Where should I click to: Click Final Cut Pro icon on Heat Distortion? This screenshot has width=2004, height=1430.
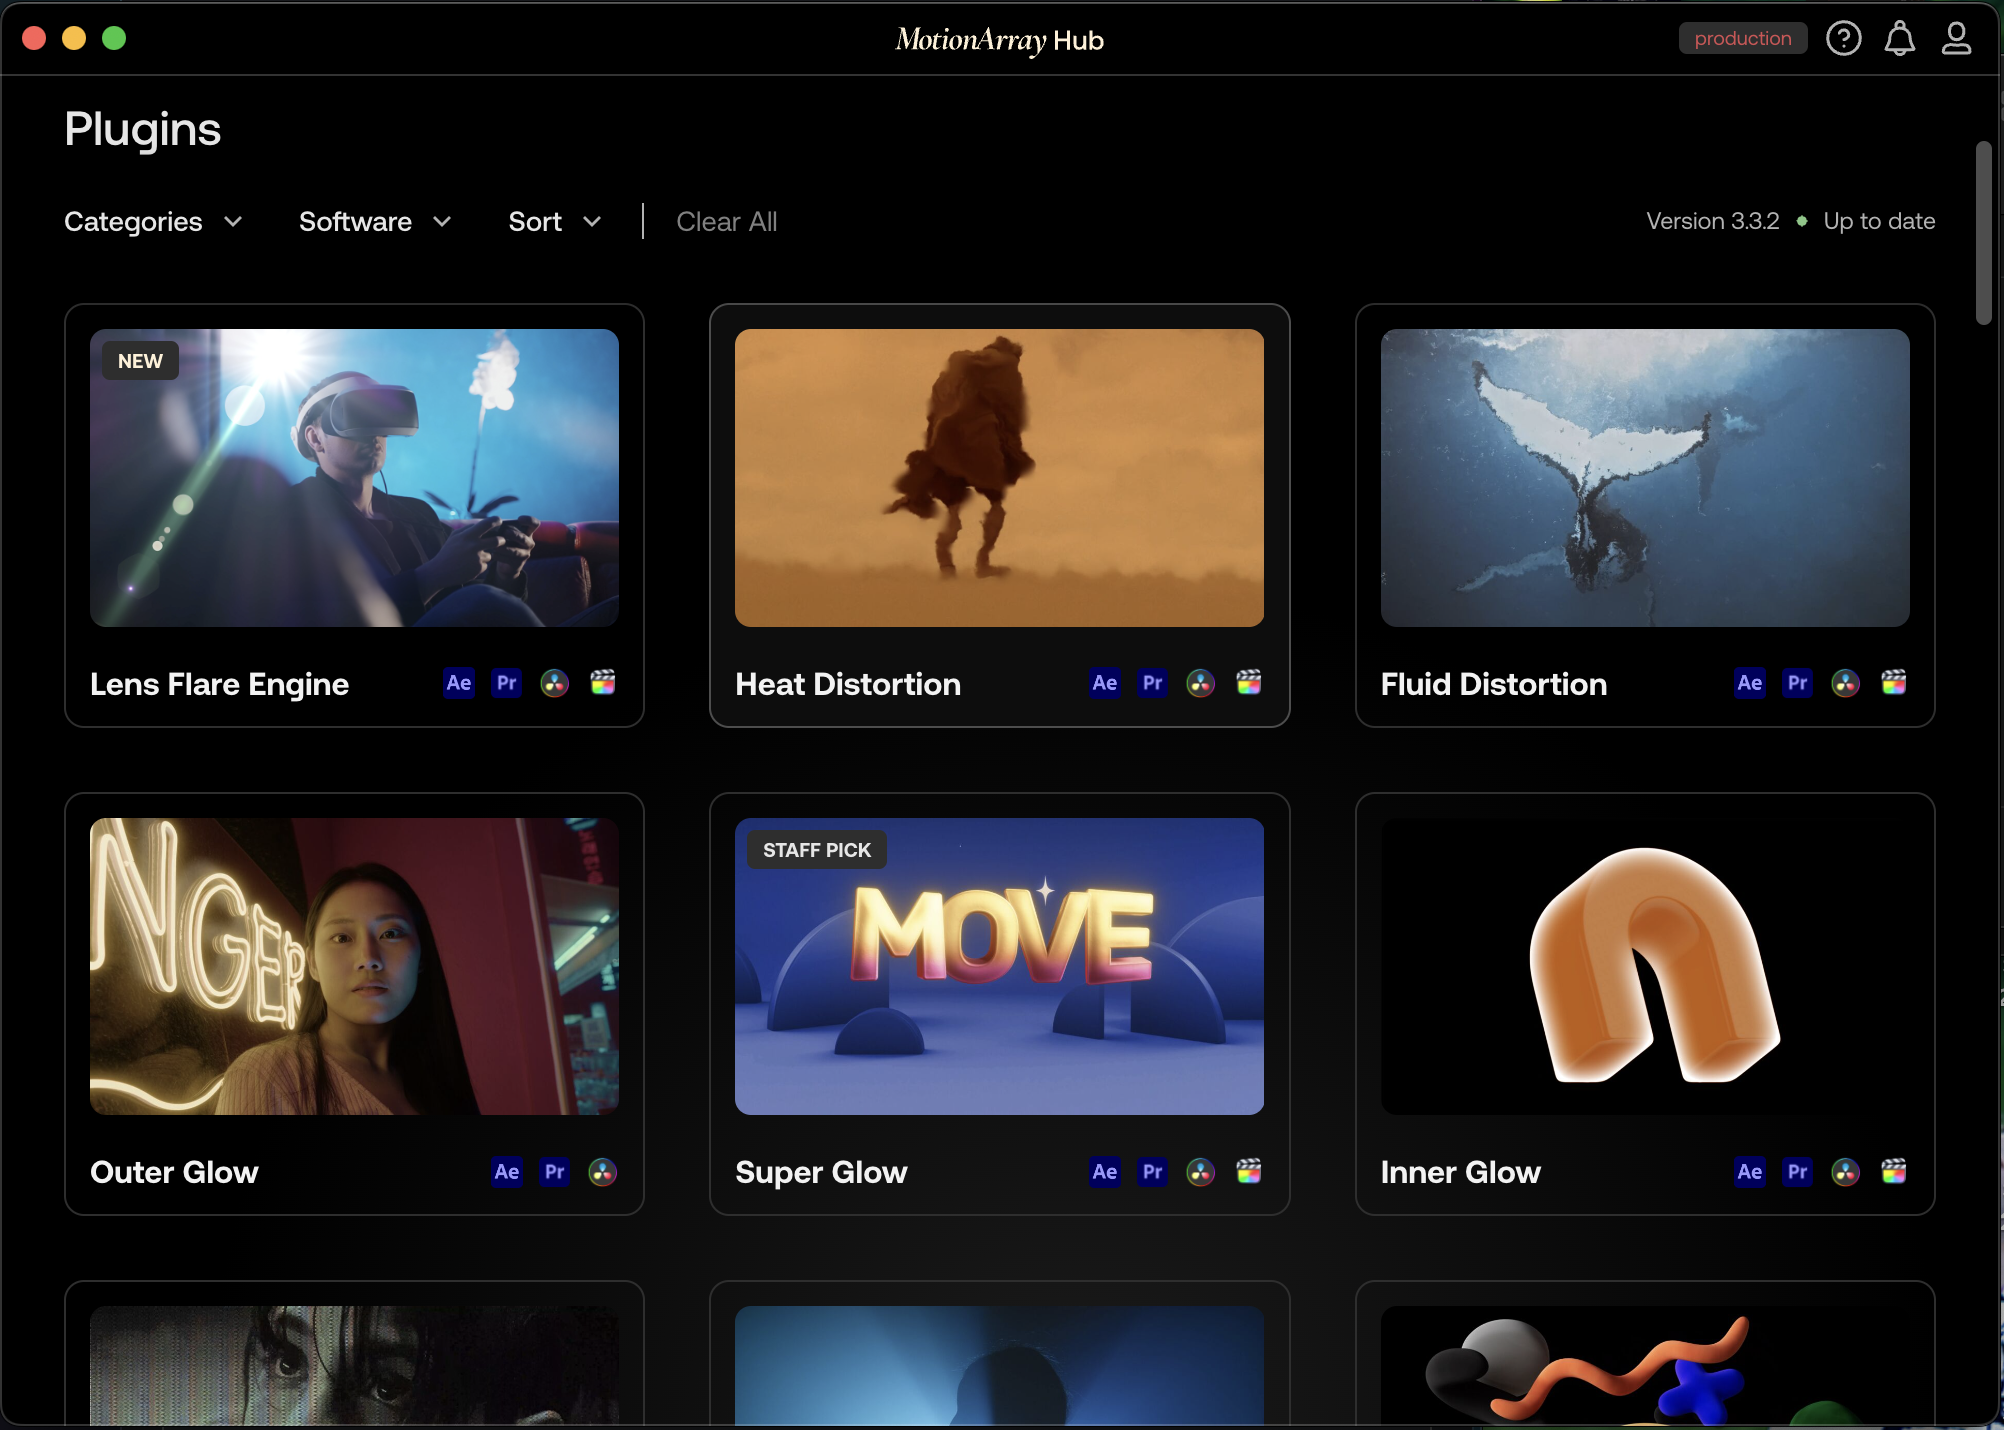click(x=1249, y=683)
